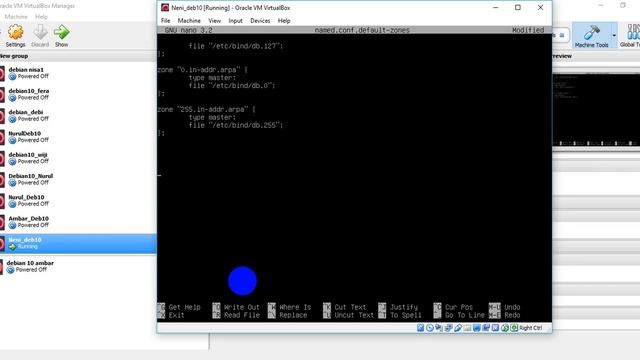This screenshot has width=640, height=360.
Task: Click the file "/etc/bind/db.127" line in terminal
Action: pyautogui.click(x=236, y=46)
